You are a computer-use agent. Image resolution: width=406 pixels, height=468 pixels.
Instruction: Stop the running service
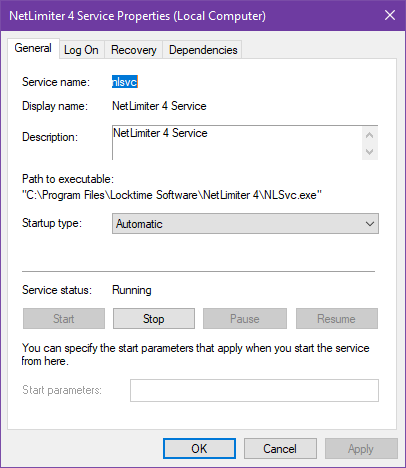coord(154,319)
